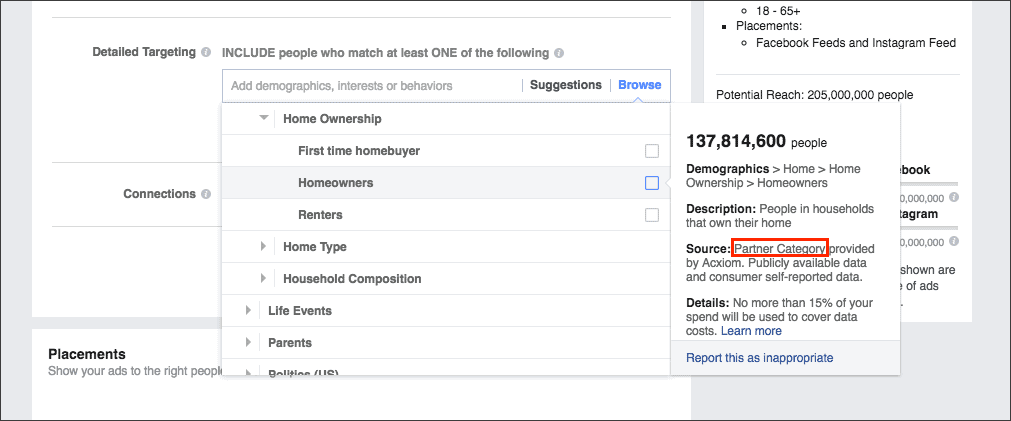The height and width of the screenshot is (421, 1011).
Task: Click the Add demographics, interests input field
Action: coord(373,86)
